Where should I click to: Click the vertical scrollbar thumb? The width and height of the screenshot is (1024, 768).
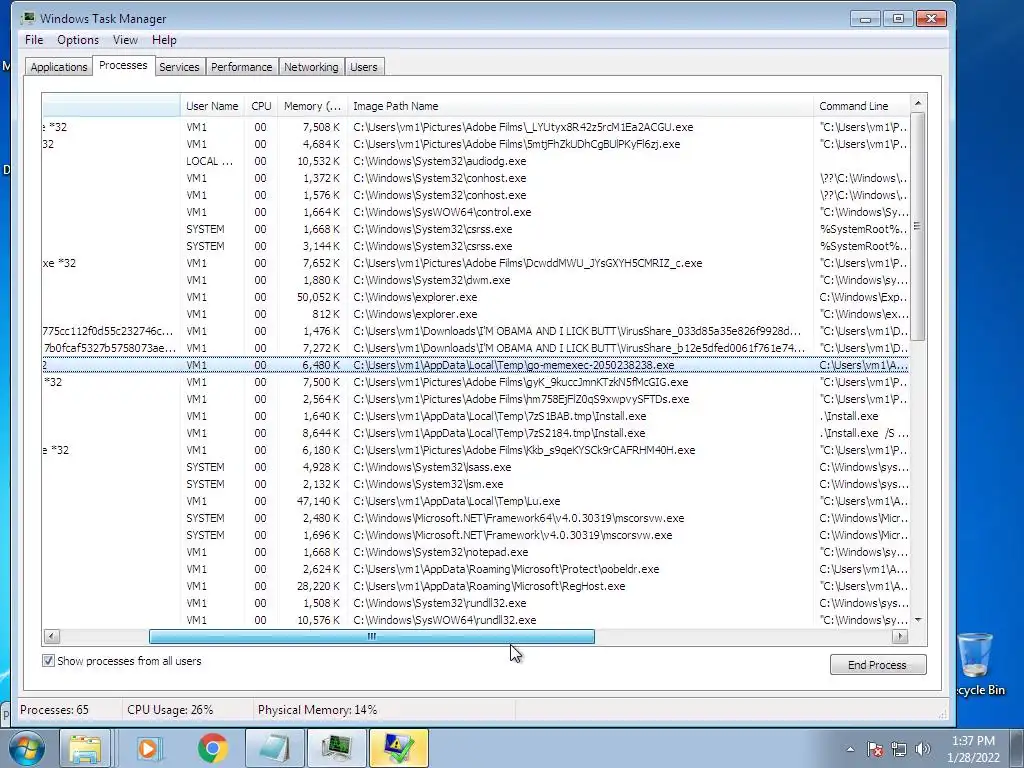tap(918, 226)
